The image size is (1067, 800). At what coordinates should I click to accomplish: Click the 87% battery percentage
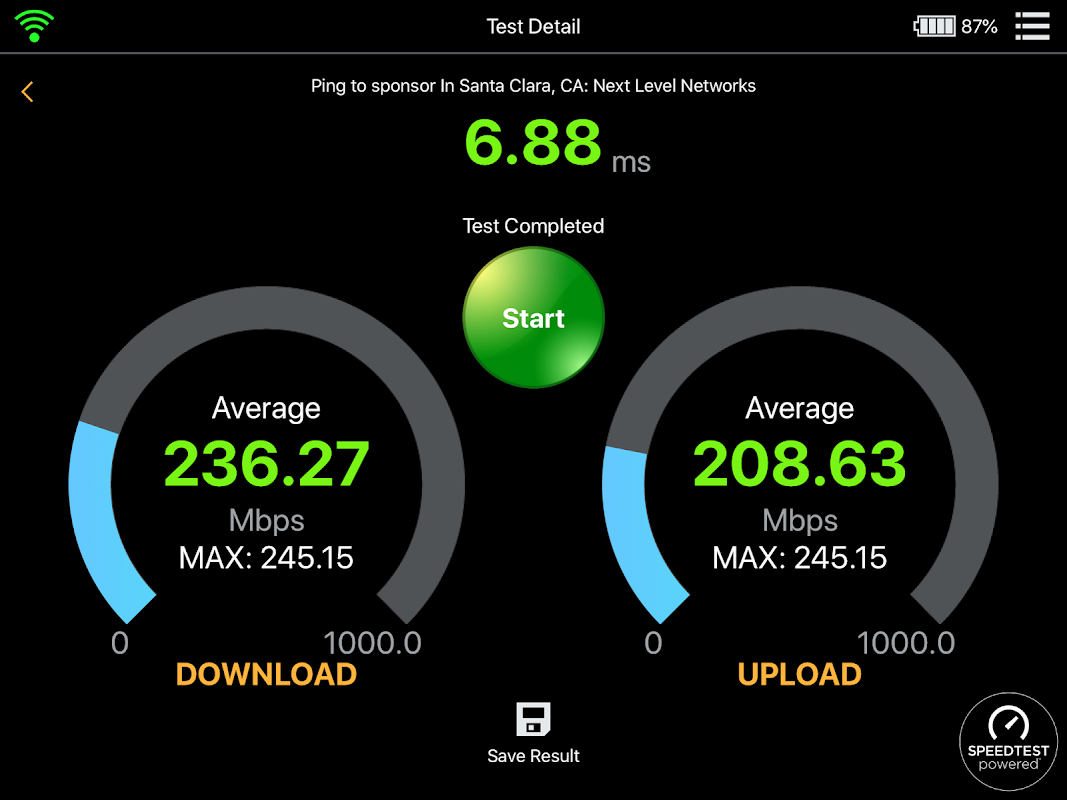979,27
